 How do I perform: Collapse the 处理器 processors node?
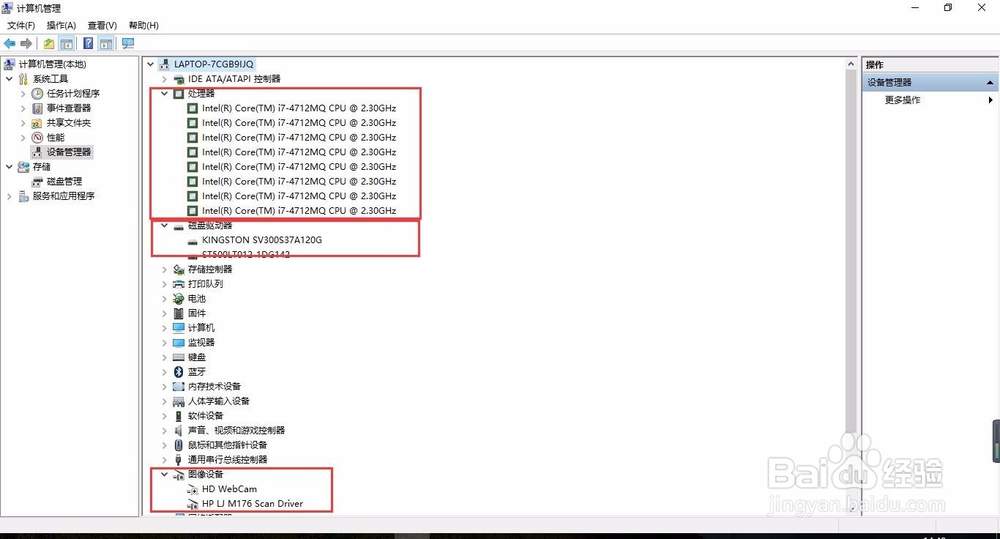point(165,93)
